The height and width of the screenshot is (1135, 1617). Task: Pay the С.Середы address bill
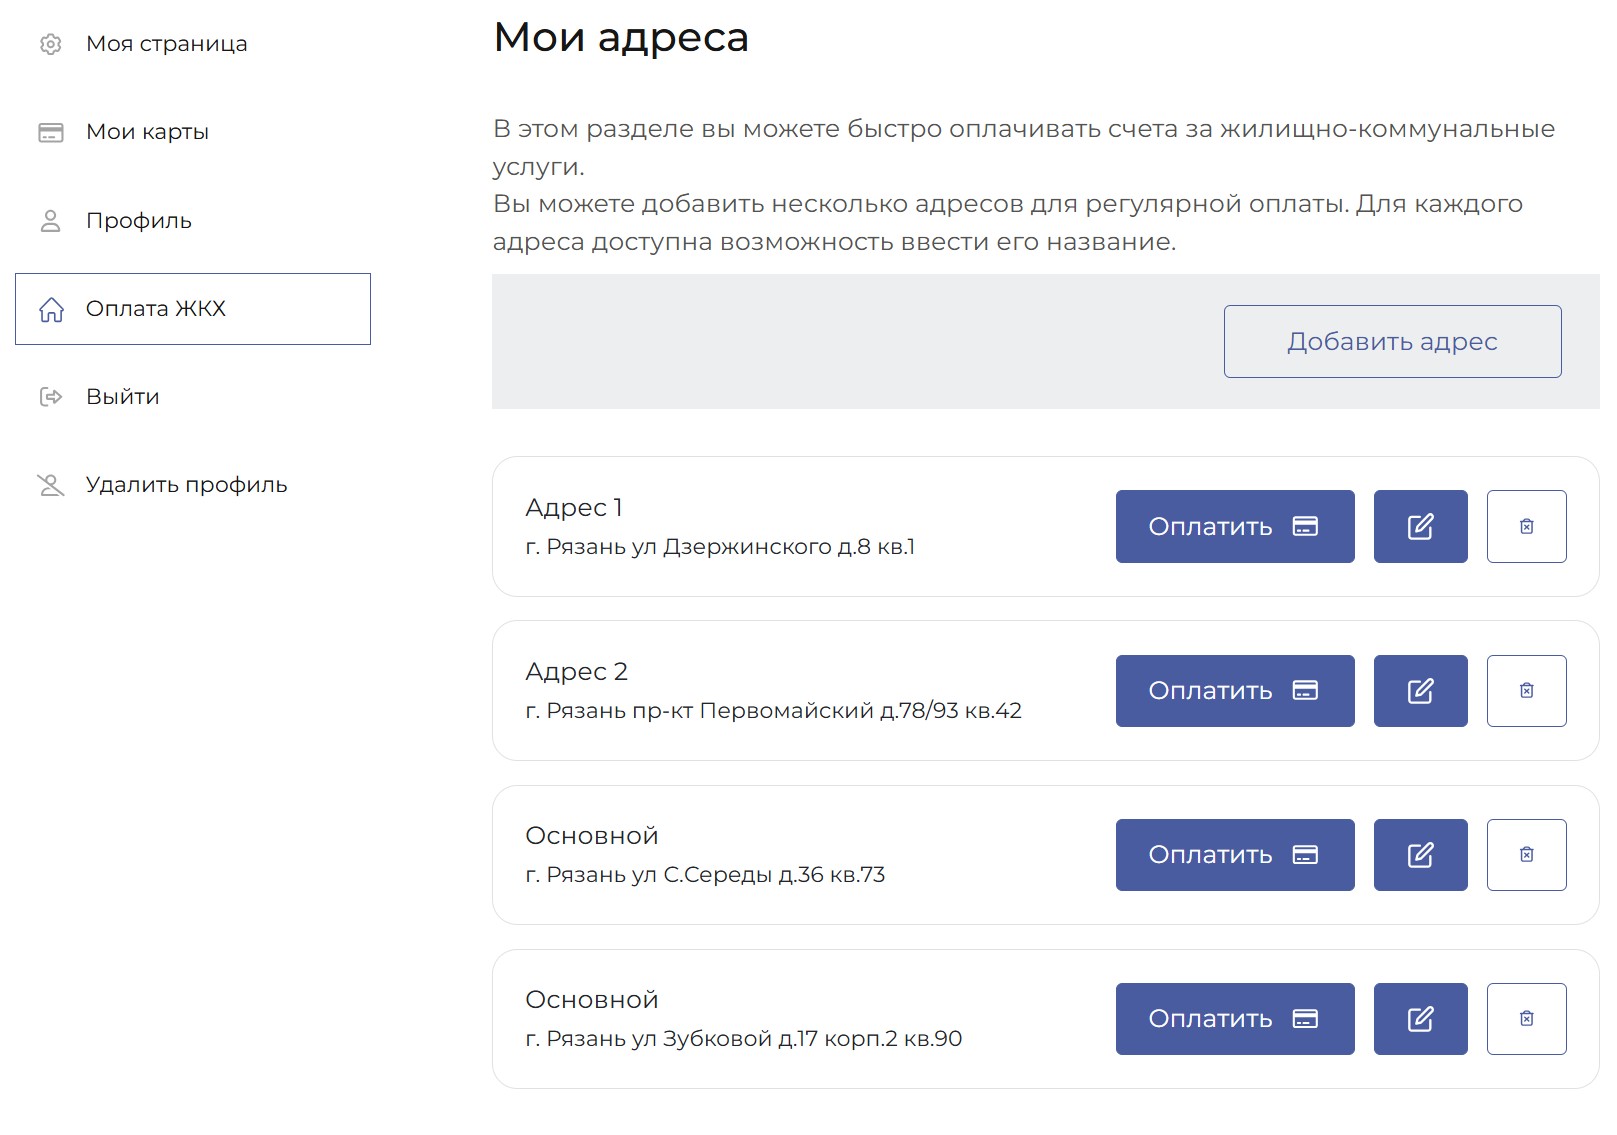[x=1234, y=855]
